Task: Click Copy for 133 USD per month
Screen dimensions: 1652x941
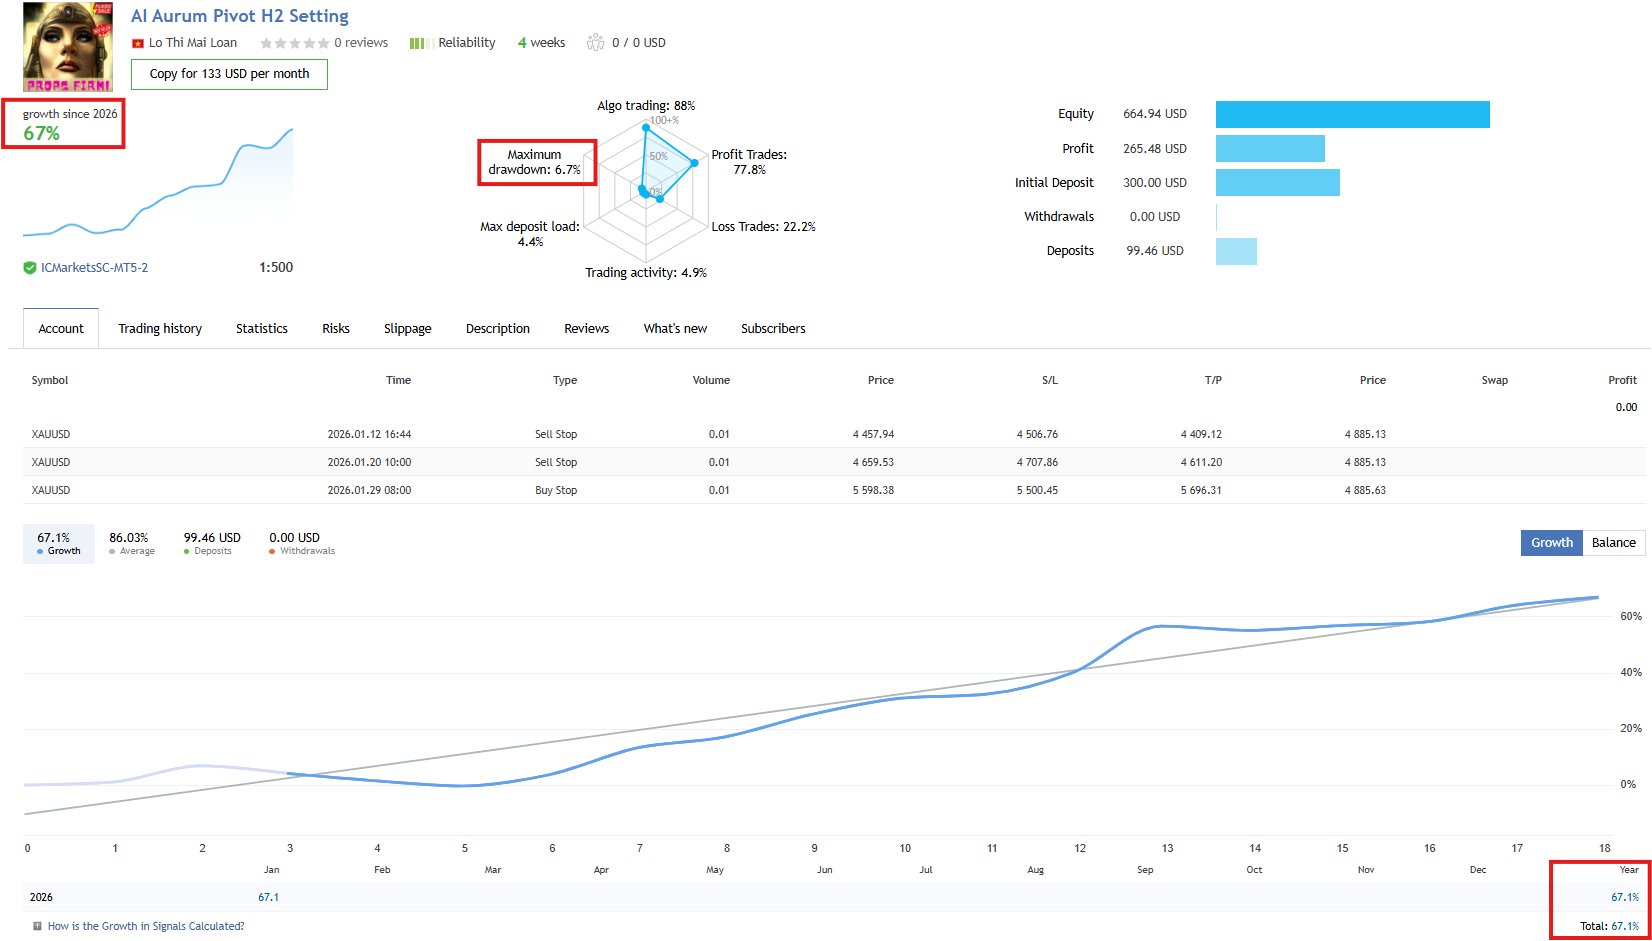Action: (229, 74)
